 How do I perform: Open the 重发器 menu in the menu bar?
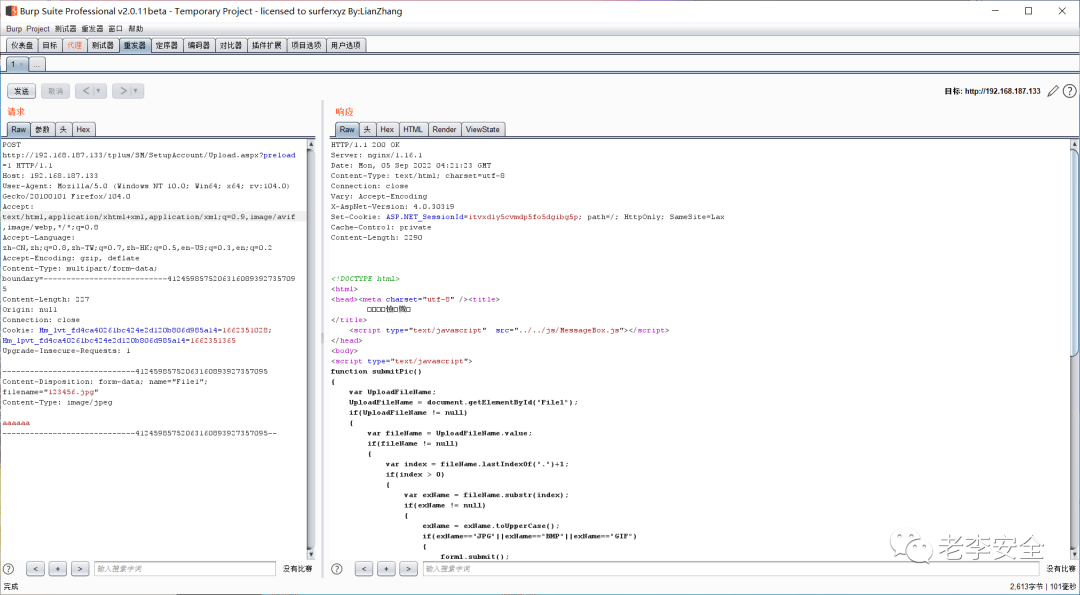pos(92,29)
